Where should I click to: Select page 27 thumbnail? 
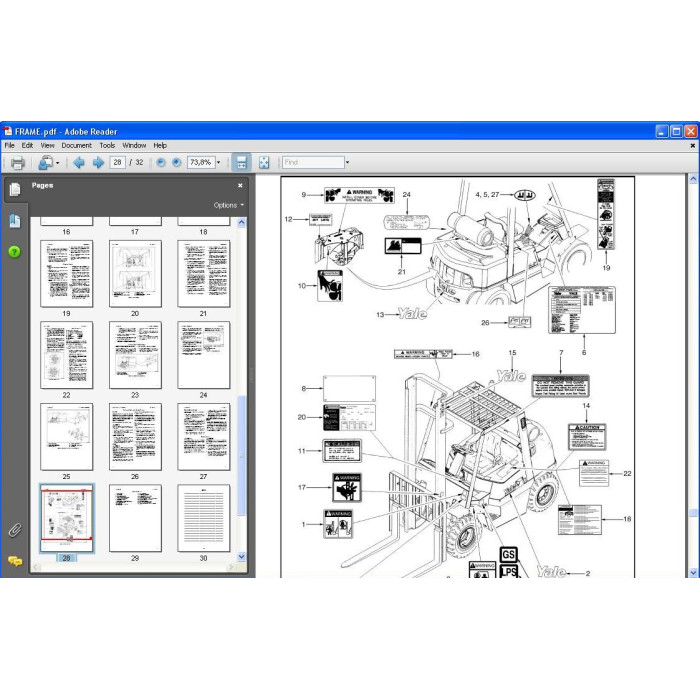tap(204, 437)
